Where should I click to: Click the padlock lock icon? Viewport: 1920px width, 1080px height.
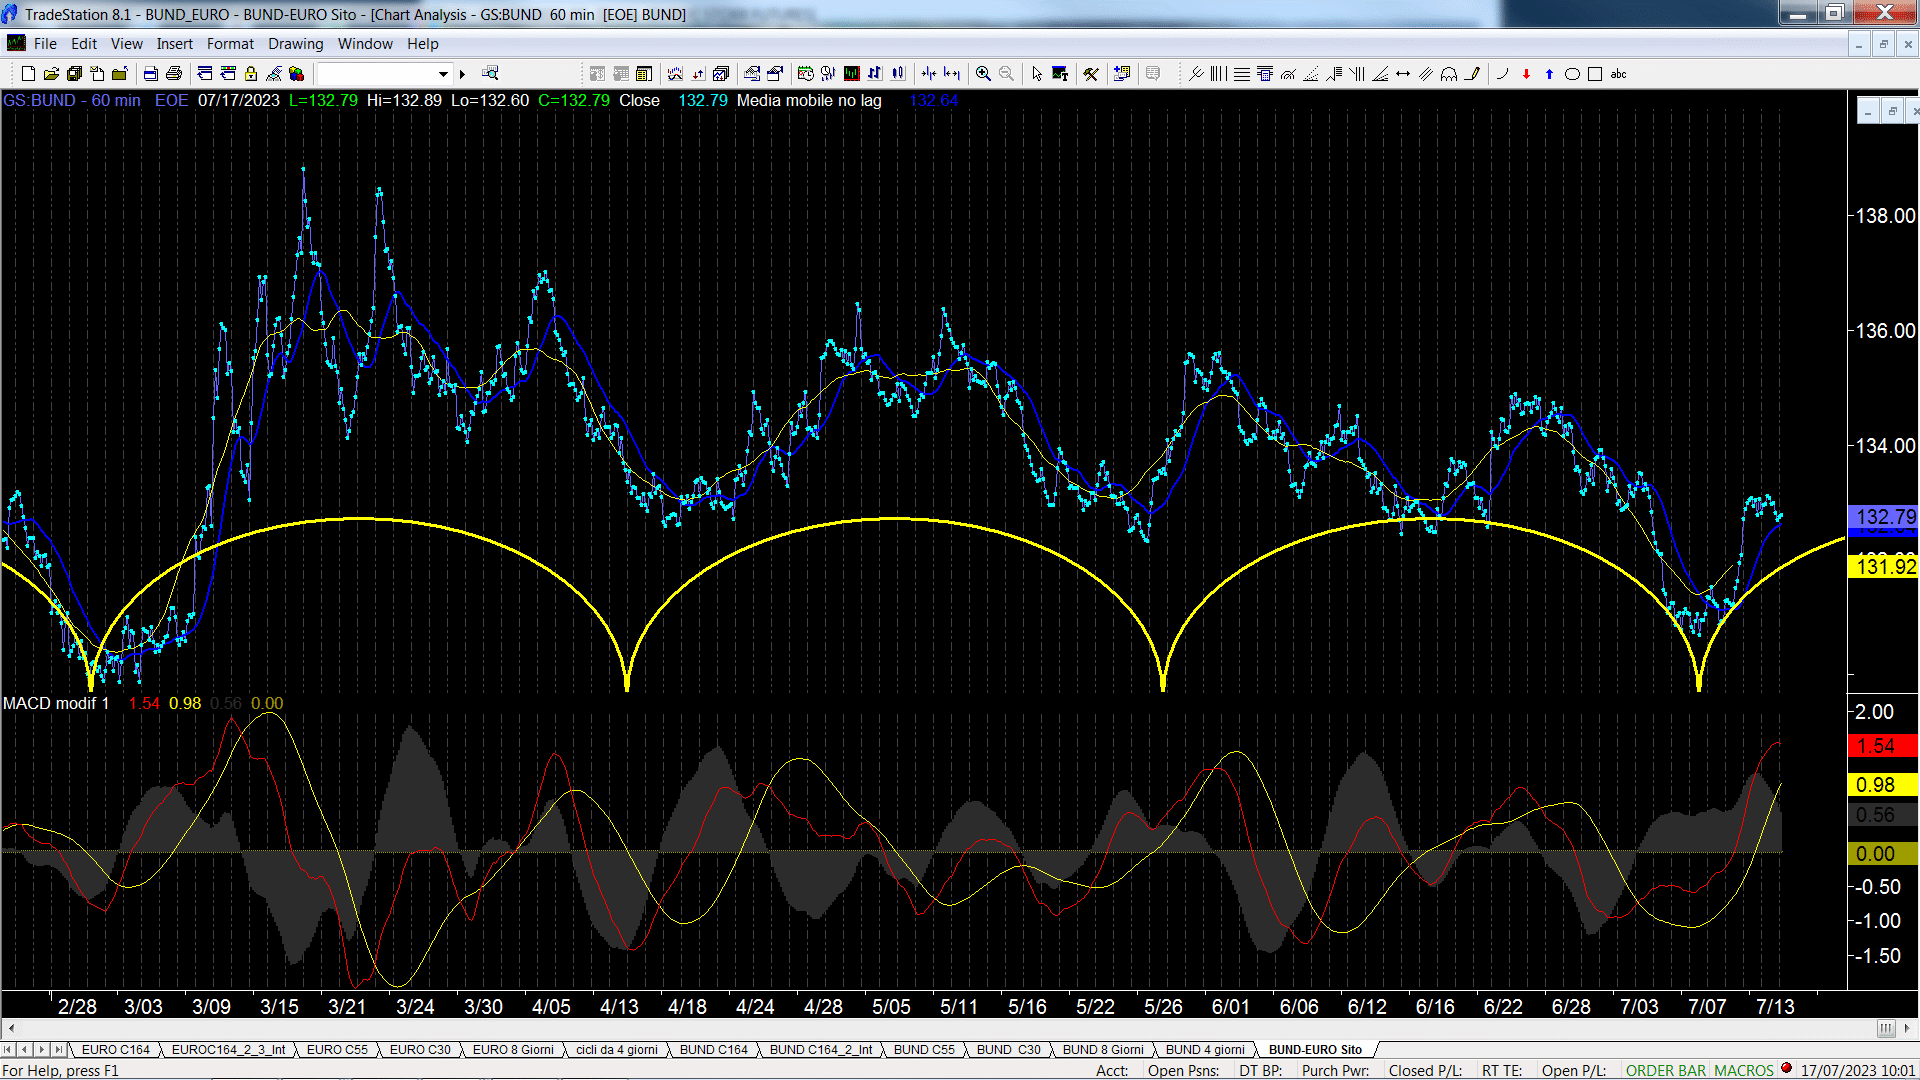251,73
